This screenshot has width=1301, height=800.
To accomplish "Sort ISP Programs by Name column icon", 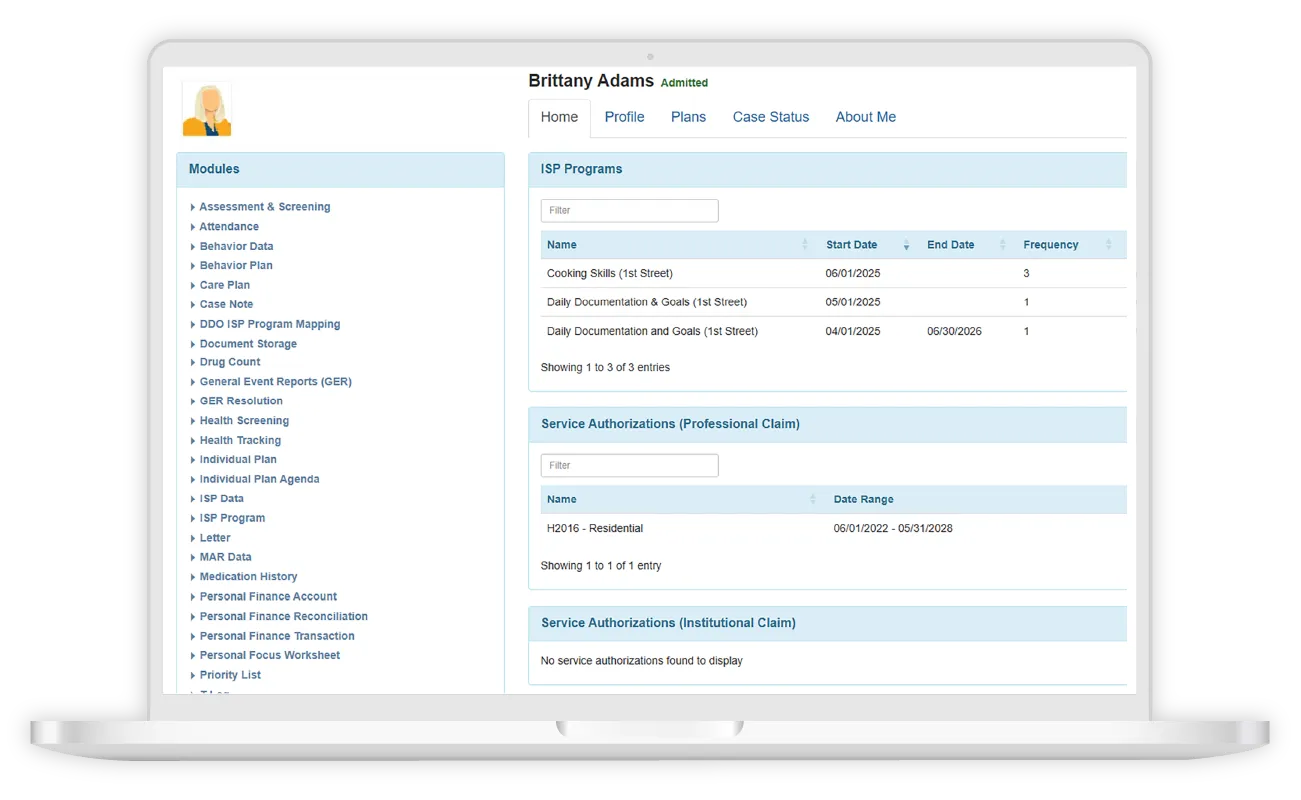I will [x=805, y=245].
